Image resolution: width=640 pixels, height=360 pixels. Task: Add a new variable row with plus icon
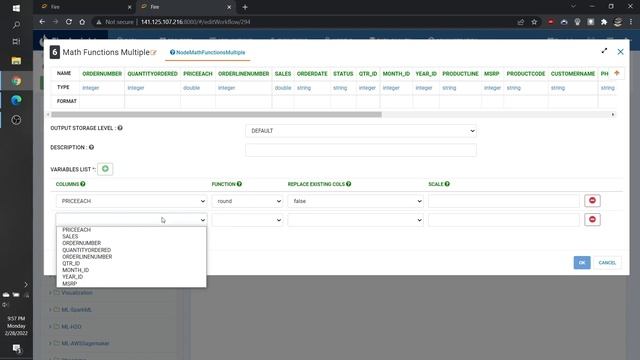105,169
